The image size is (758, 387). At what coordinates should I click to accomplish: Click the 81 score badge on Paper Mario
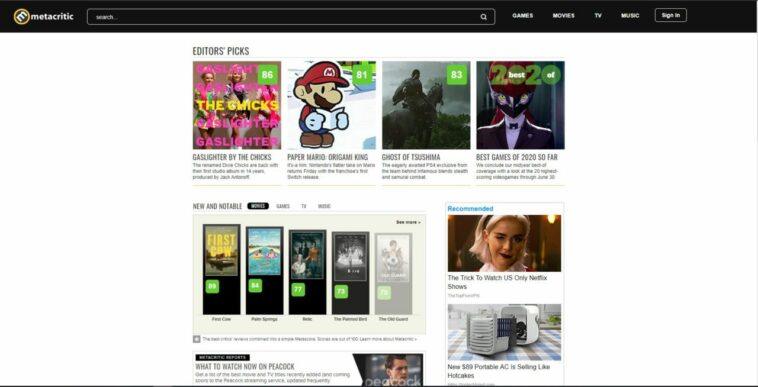[x=362, y=75]
